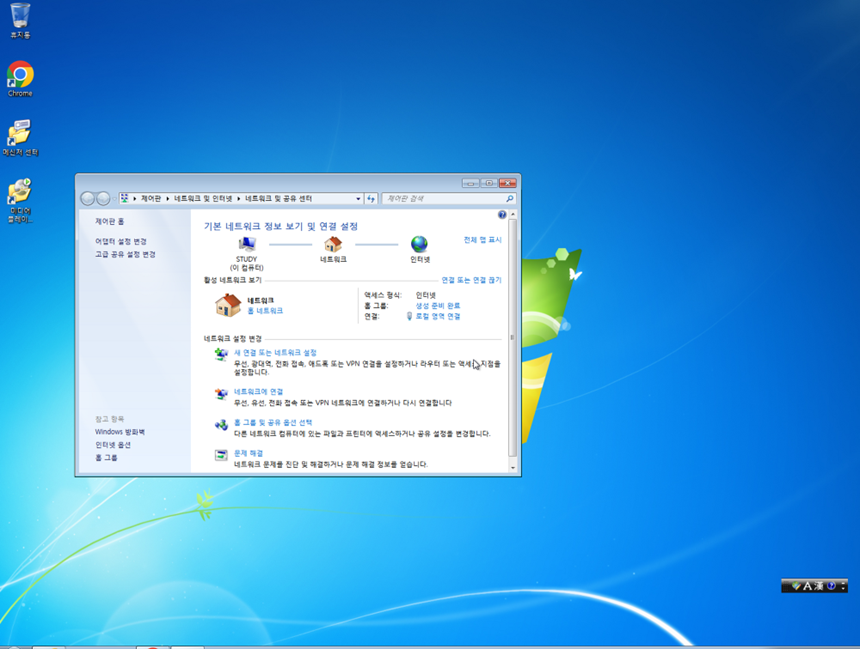Click the STUDY computer icon in network map
The image size is (860, 649).
click(247, 244)
